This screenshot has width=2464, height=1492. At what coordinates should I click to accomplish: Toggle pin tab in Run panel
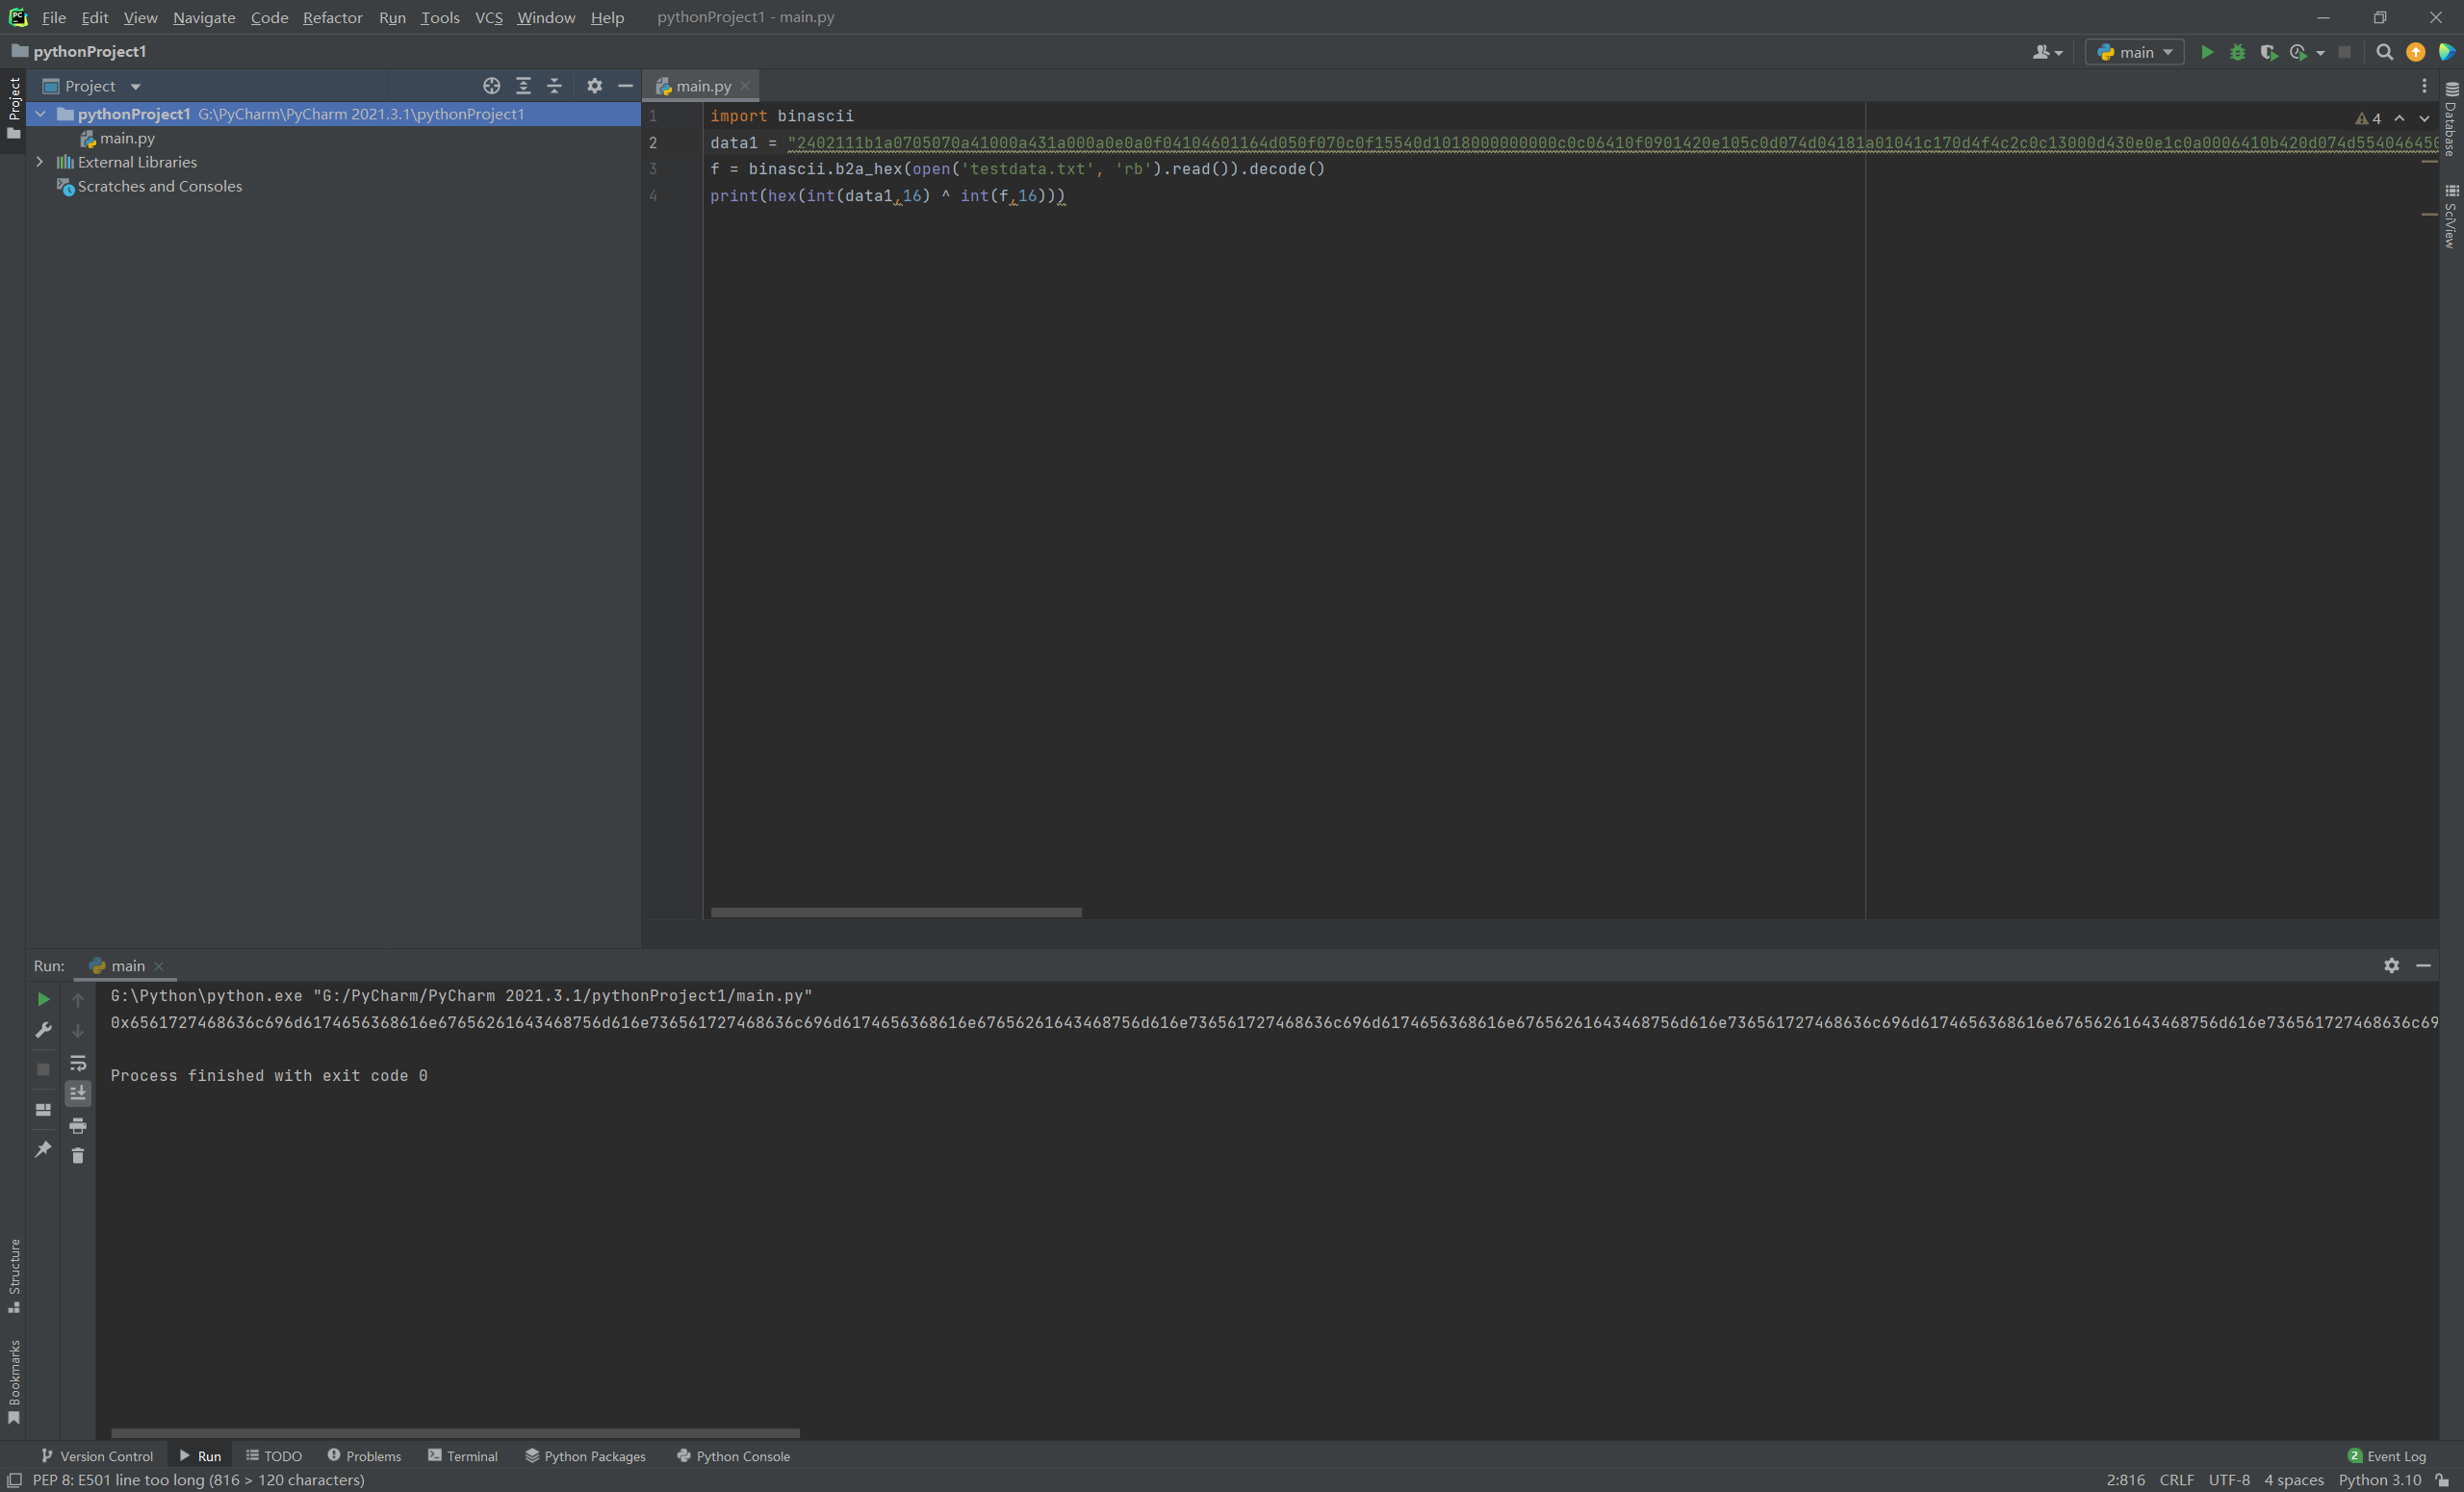(43, 1150)
